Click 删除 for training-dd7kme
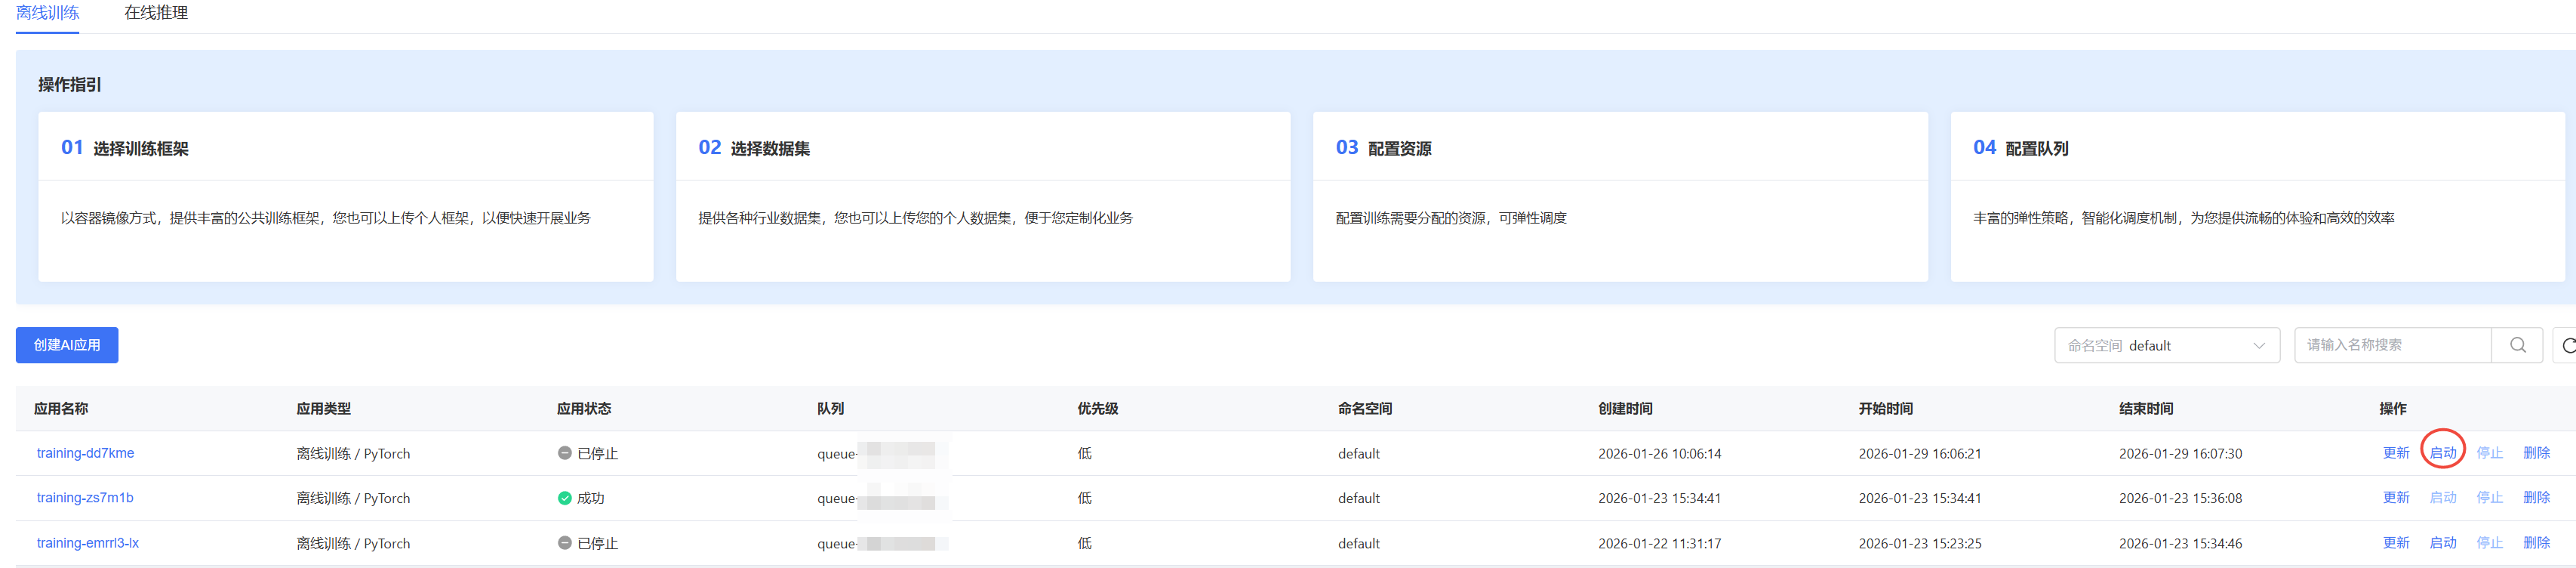 (x=2535, y=453)
